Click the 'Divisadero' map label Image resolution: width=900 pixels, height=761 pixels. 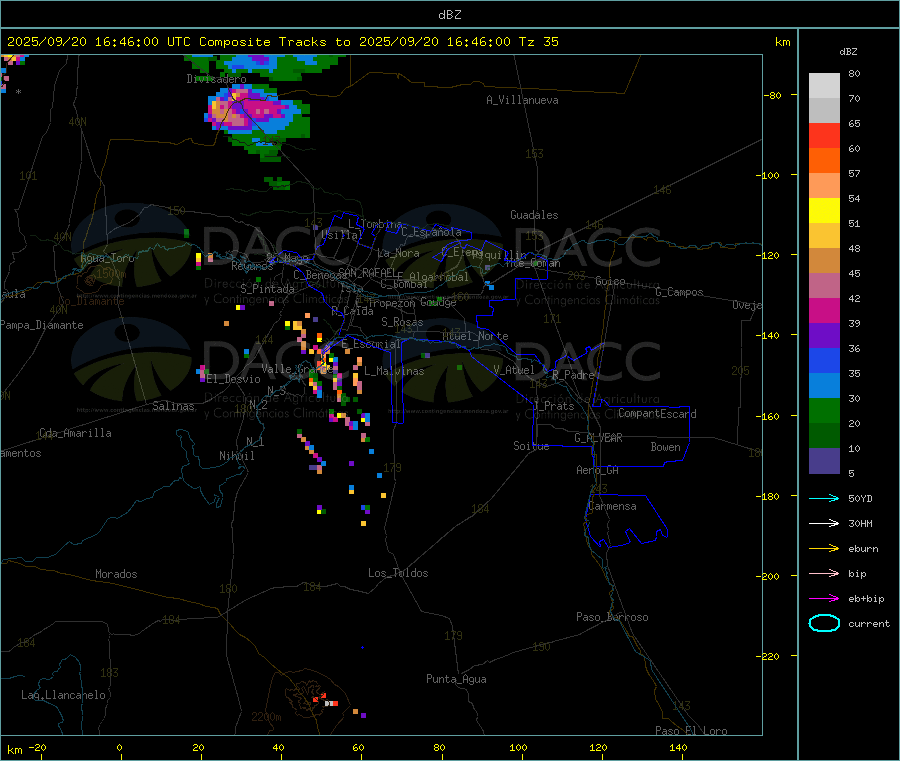tap(216, 79)
